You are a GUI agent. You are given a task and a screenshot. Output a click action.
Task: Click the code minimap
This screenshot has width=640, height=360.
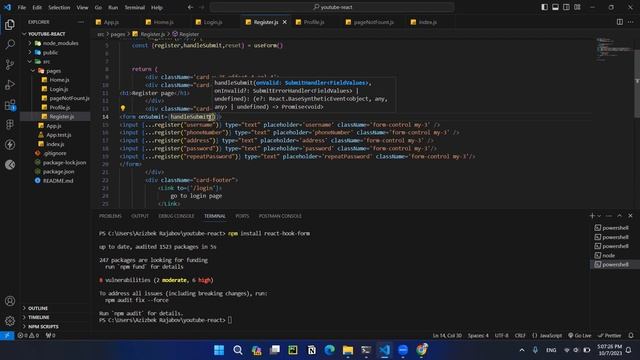tap(613, 49)
